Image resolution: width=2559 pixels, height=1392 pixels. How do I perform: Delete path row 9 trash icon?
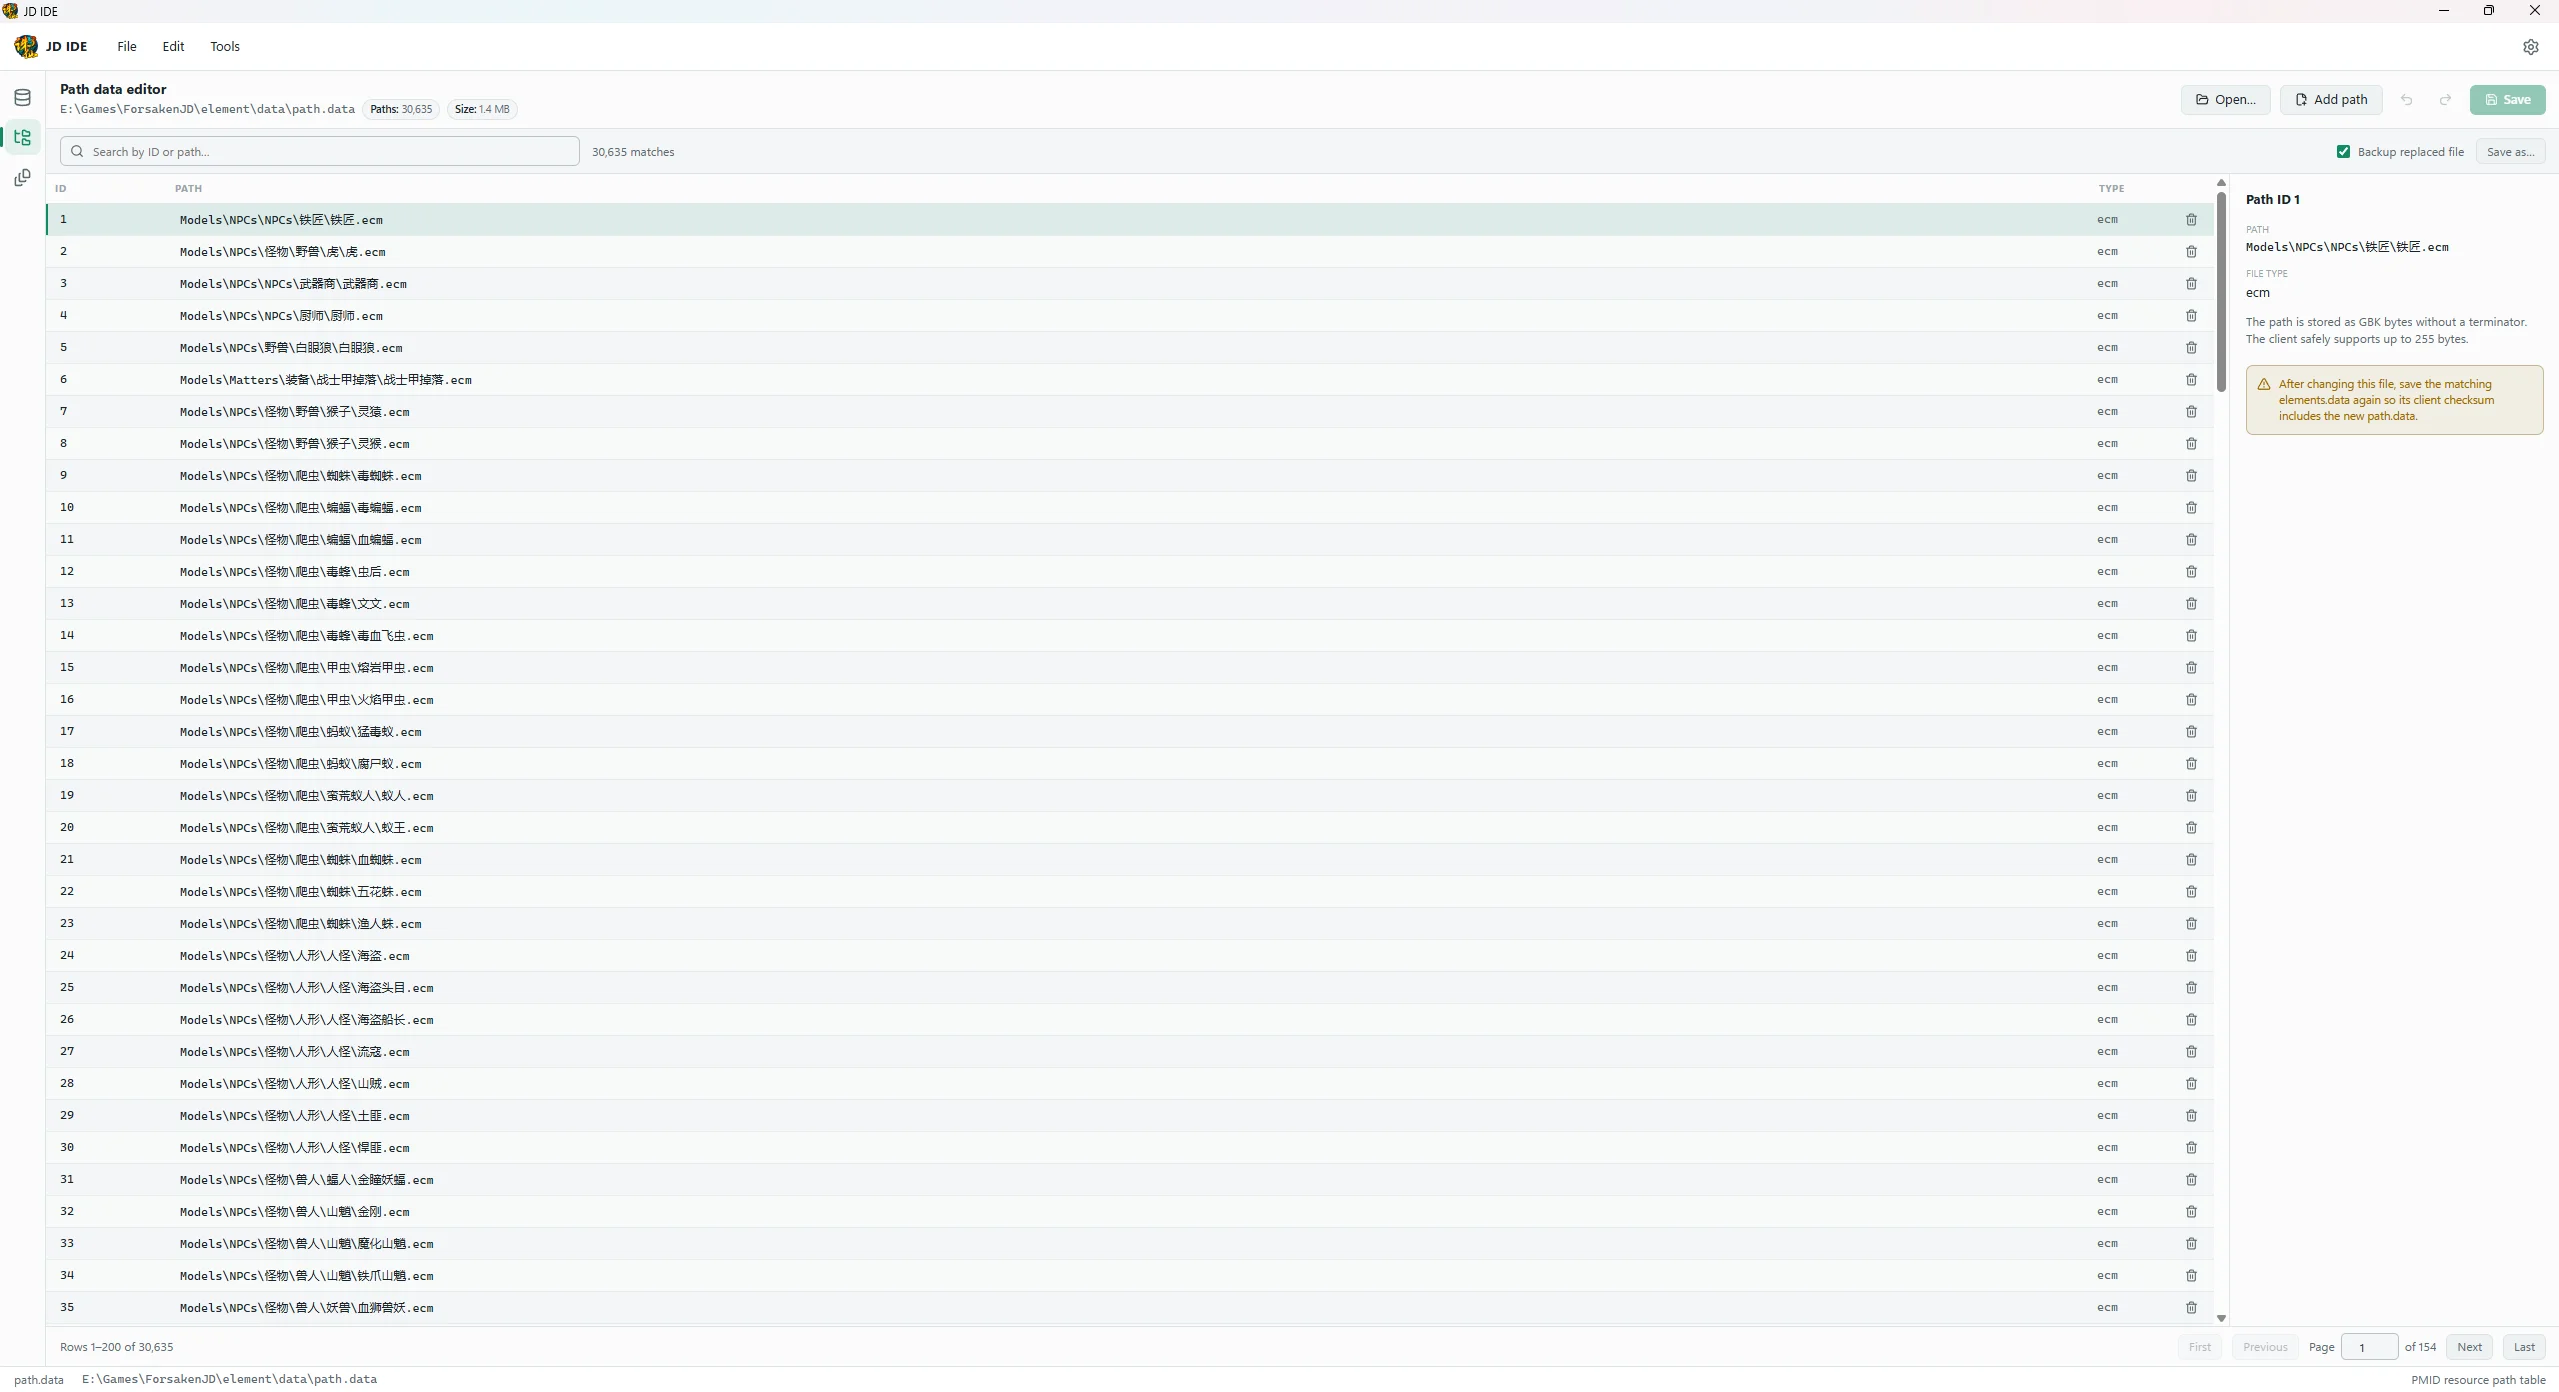coord(2191,476)
